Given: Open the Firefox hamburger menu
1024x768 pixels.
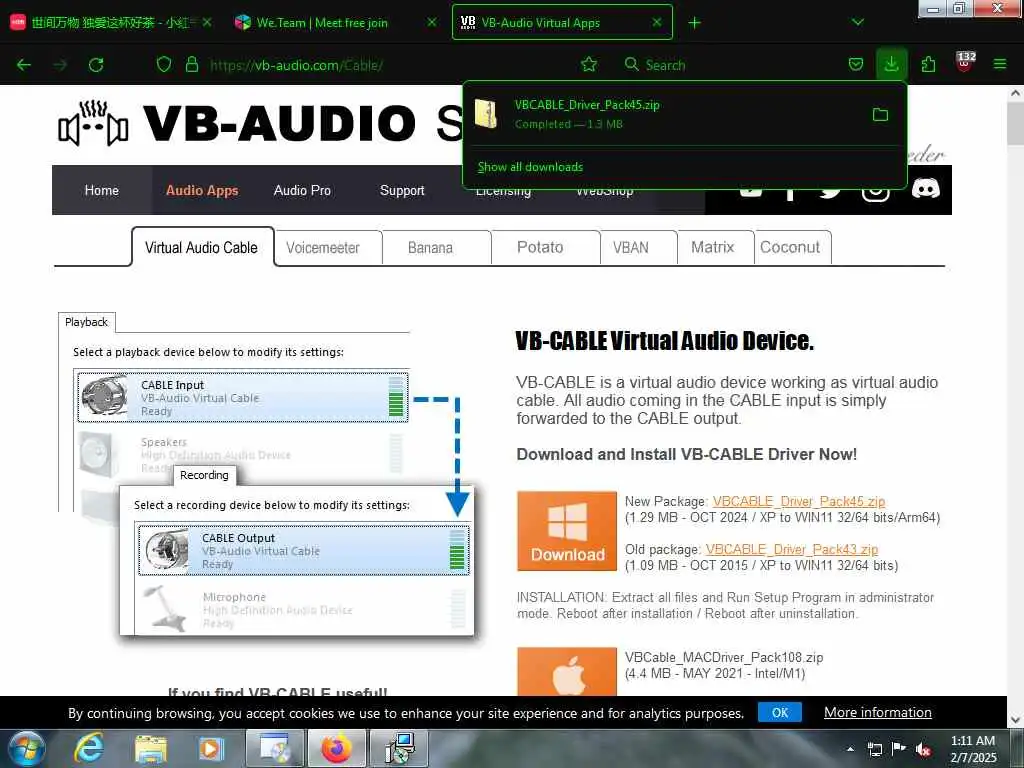Looking at the screenshot, I should pos(999,64).
